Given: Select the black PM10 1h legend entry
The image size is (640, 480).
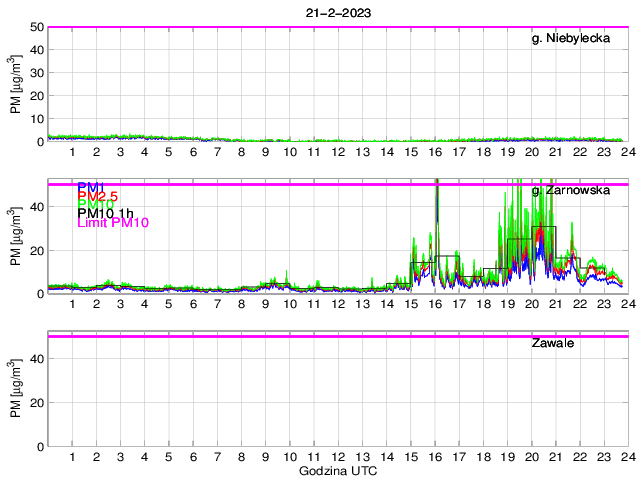Looking at the screenshot, I should tap(105, 214).
